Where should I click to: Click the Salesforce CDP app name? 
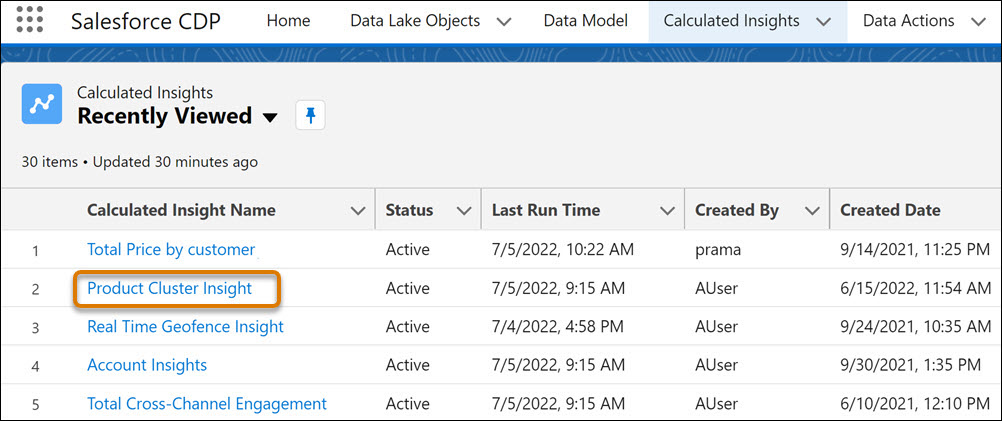tap(146, 22)
